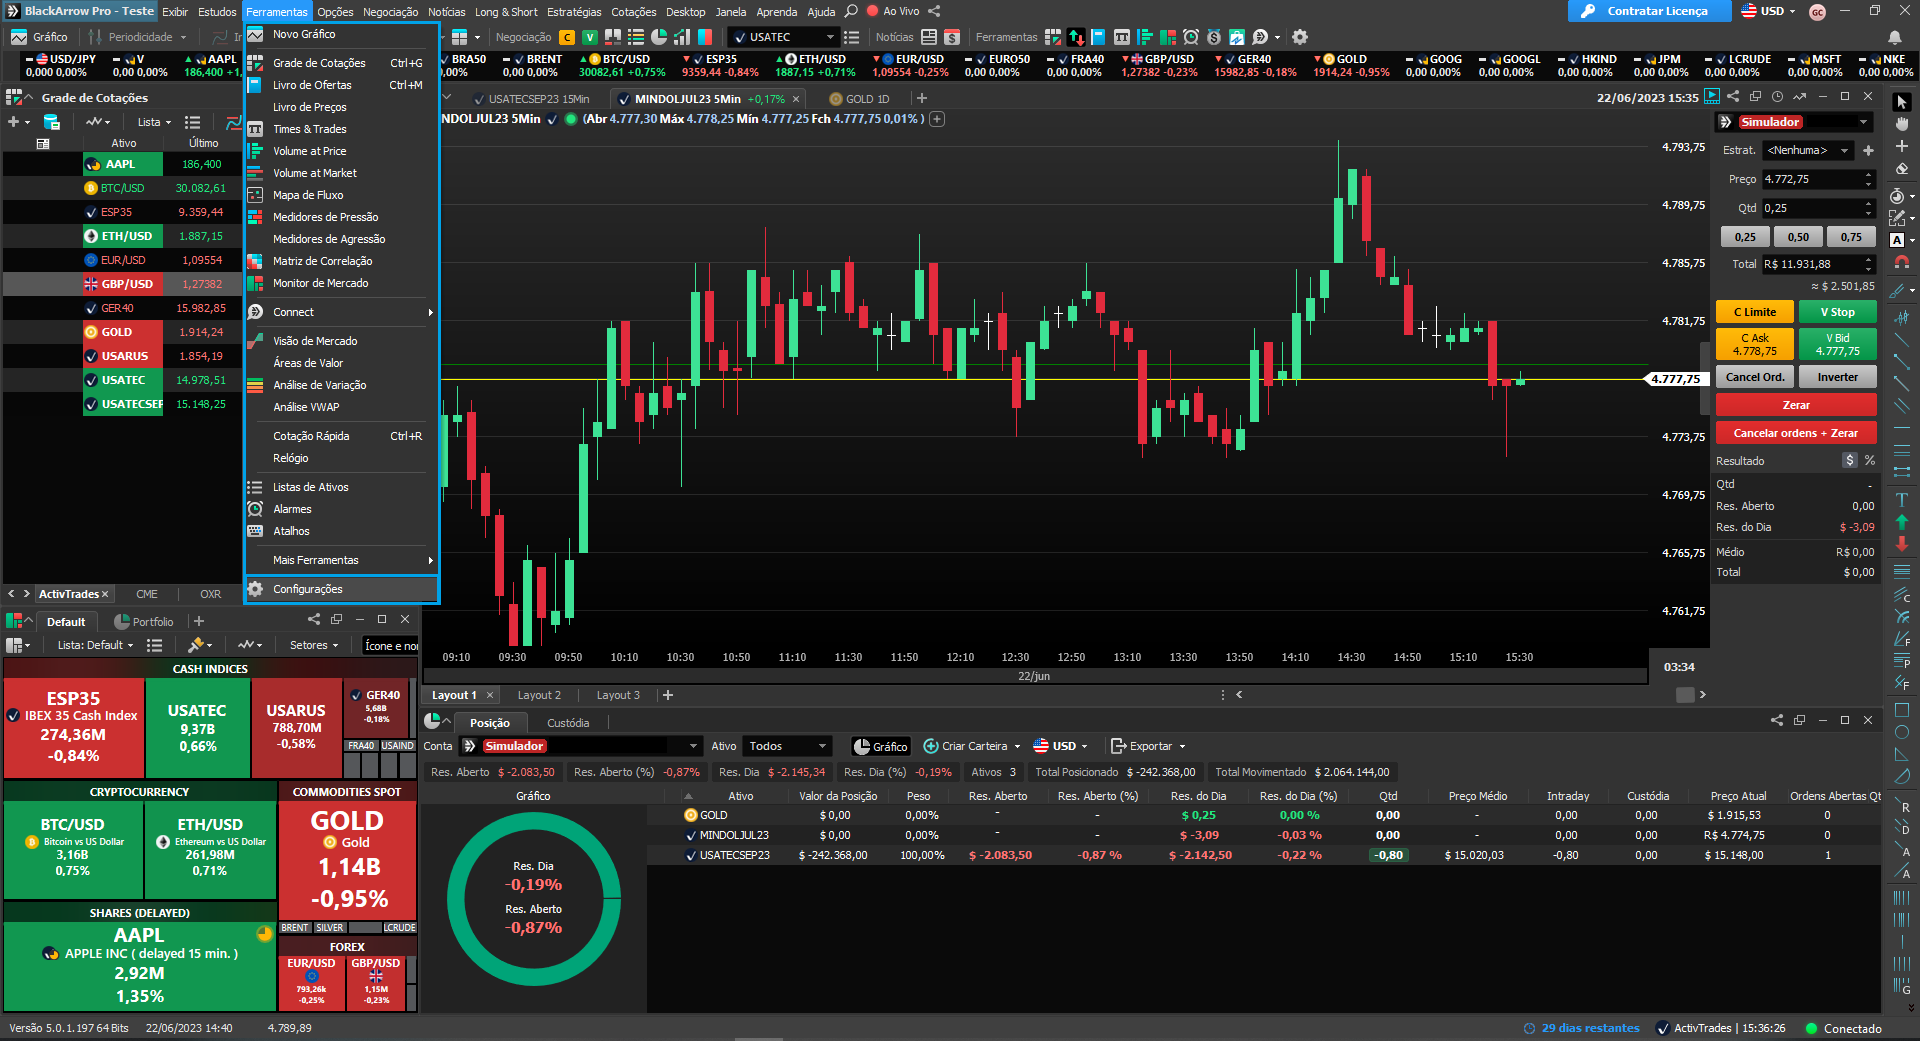Switch to the GOLD 1D chart tab
This screenshot has height=1041, width=1920.
[x=859, y=99]
